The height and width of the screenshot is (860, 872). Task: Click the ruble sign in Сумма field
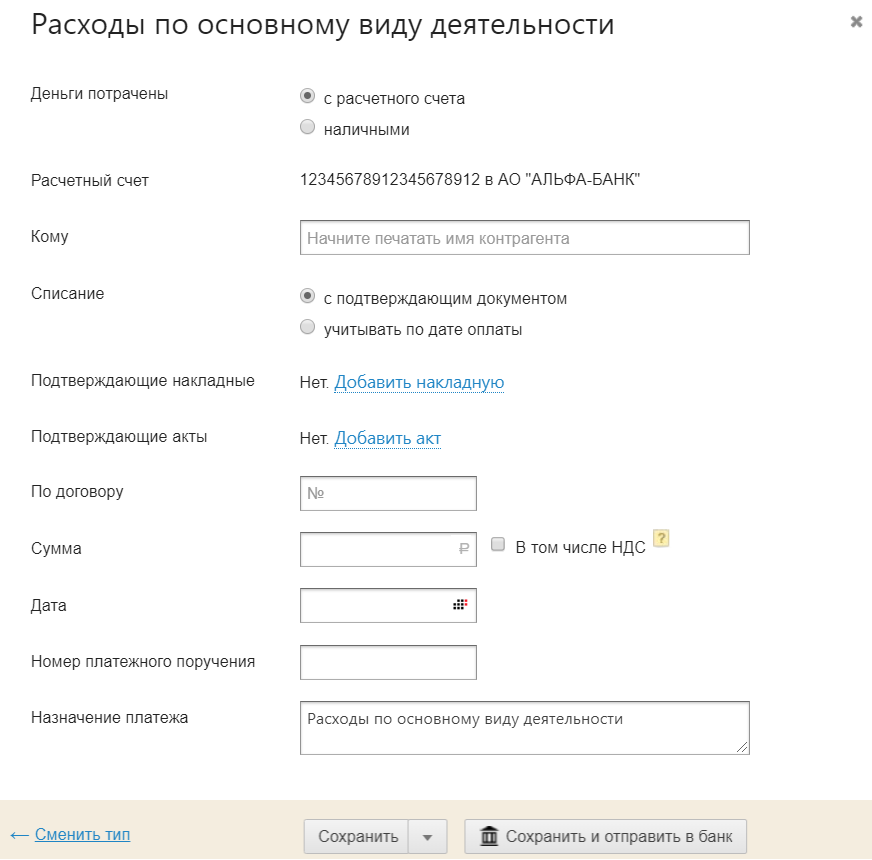coord(463,549)
